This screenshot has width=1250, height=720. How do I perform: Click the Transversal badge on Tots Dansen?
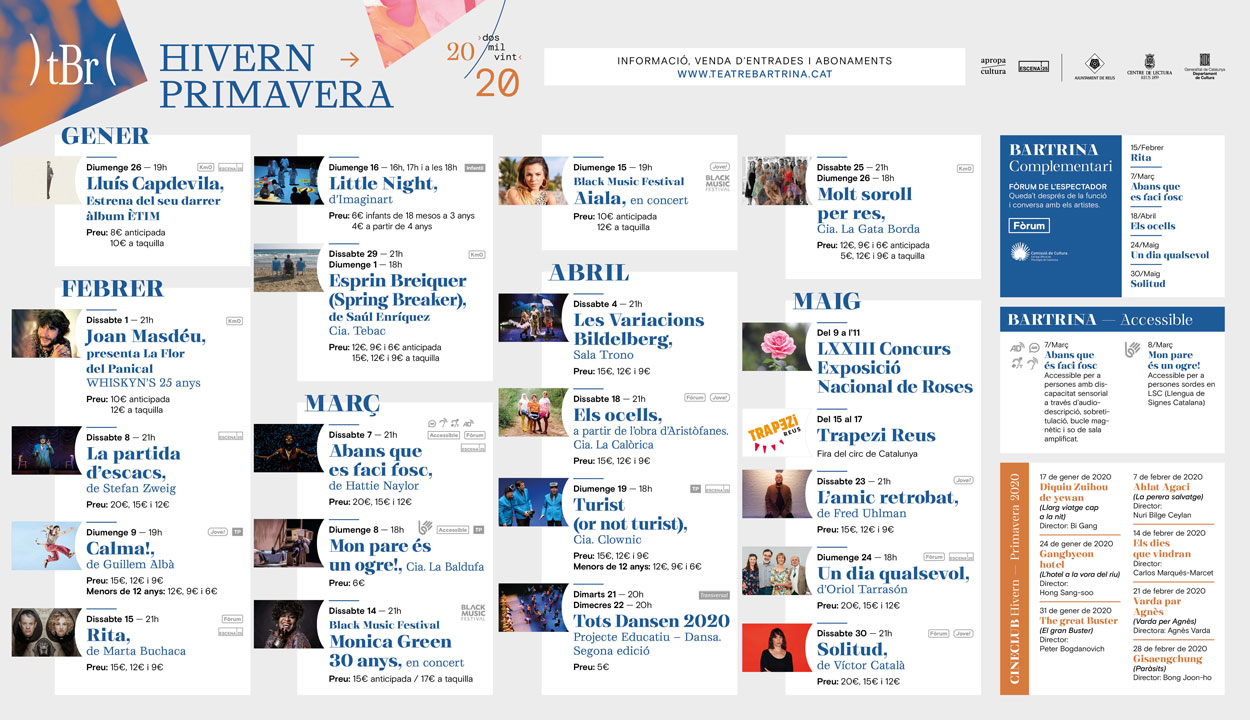point(714,594)
